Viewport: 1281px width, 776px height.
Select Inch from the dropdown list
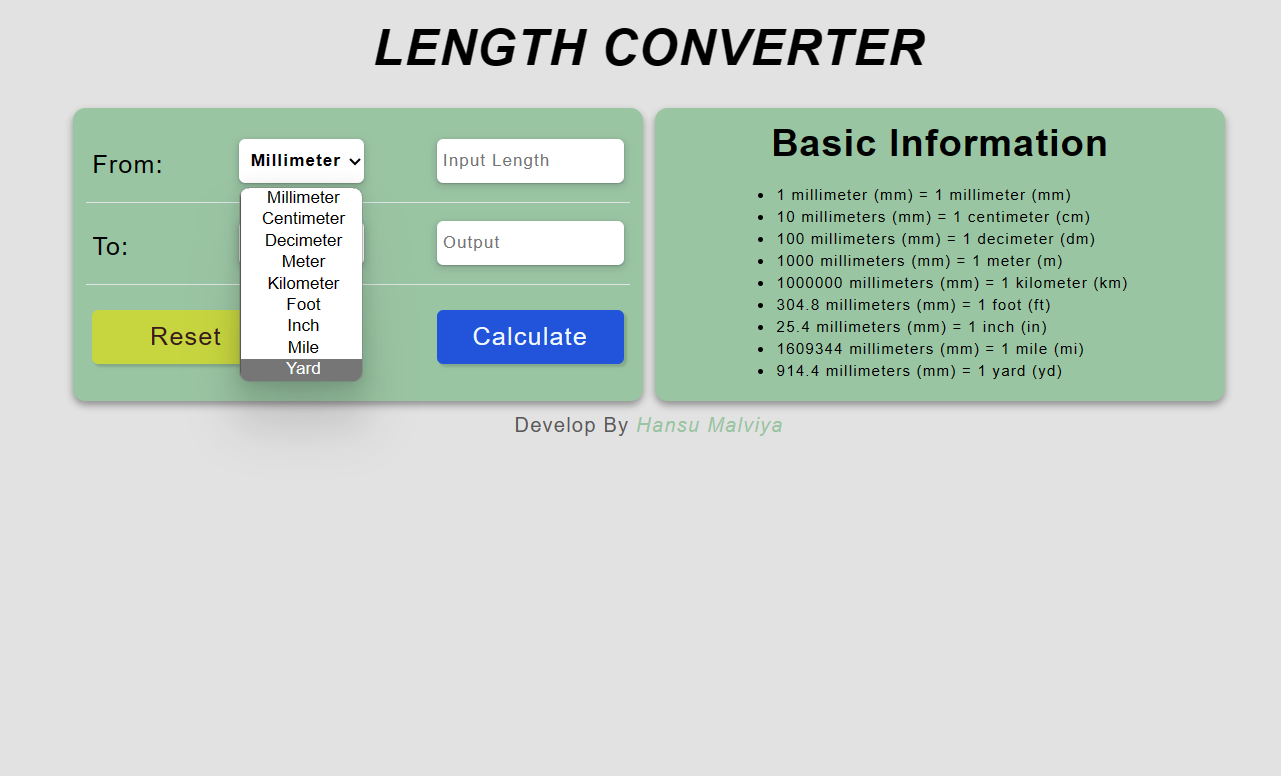pyautogui.click(x=302, y=325)
